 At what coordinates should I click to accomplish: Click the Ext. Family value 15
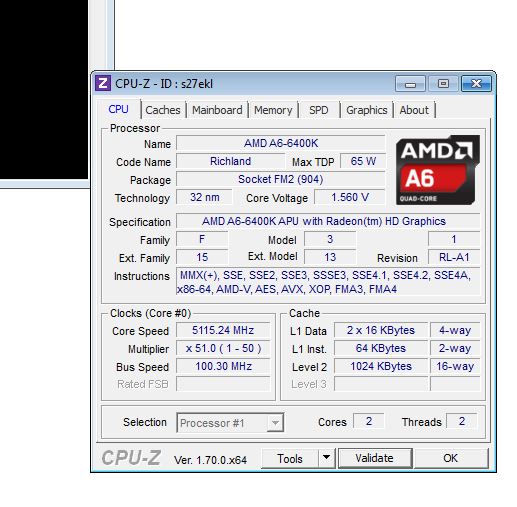coord(202,257)
